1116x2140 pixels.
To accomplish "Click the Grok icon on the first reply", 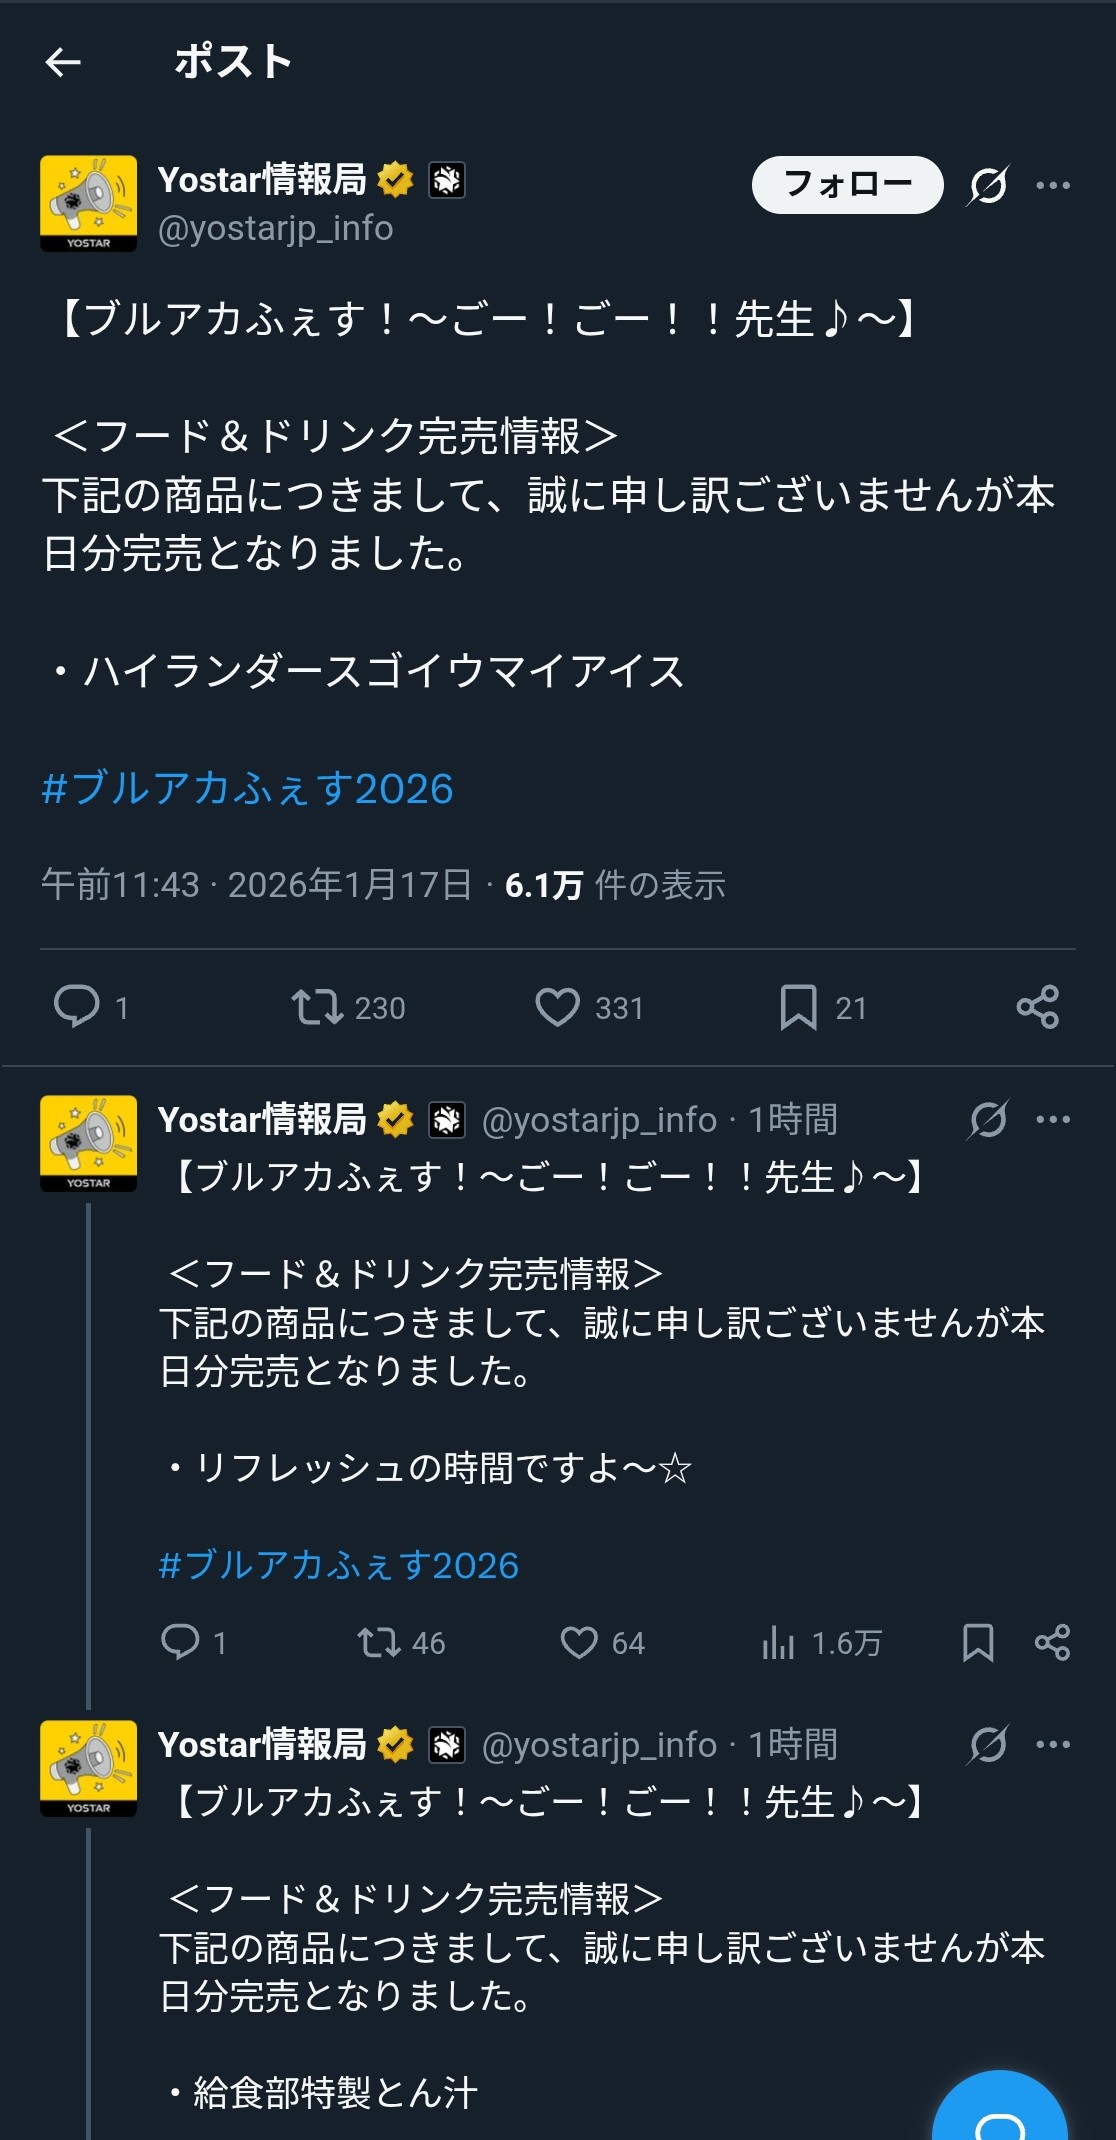I will click(x=988, y=1119).
